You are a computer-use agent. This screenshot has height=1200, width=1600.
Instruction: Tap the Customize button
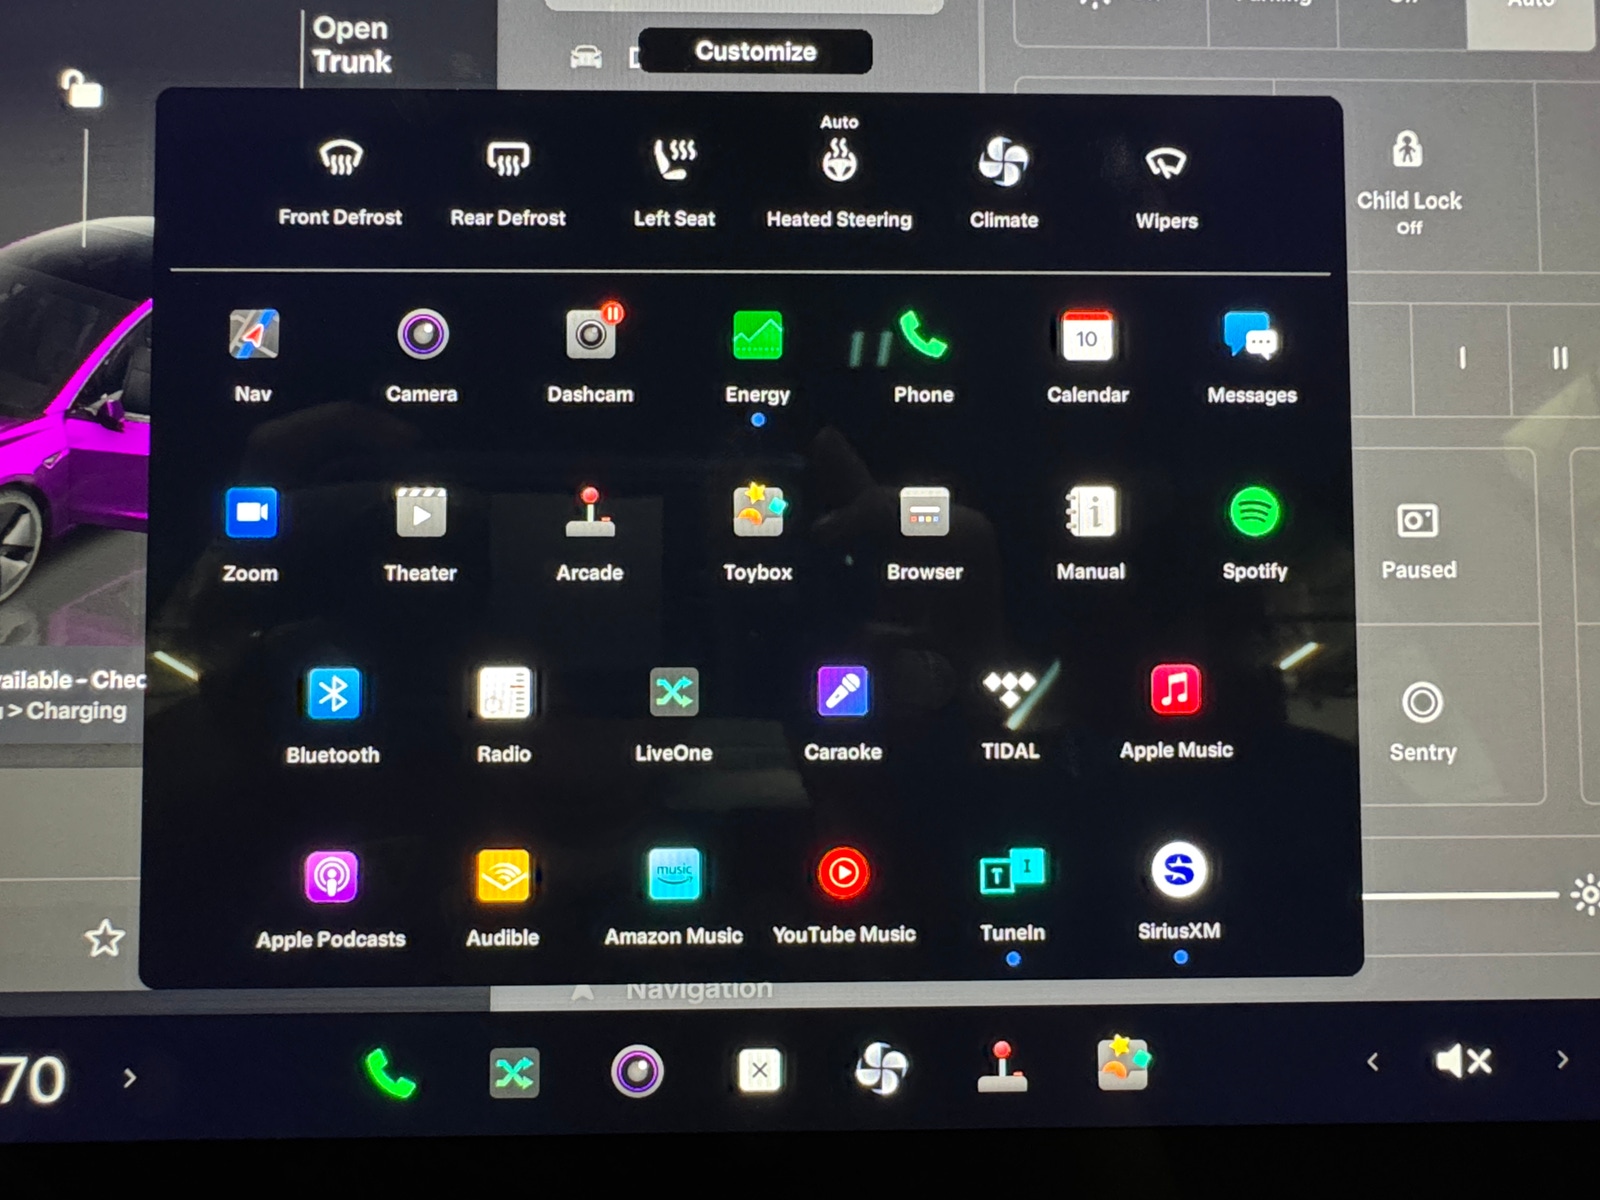[755, 51]
